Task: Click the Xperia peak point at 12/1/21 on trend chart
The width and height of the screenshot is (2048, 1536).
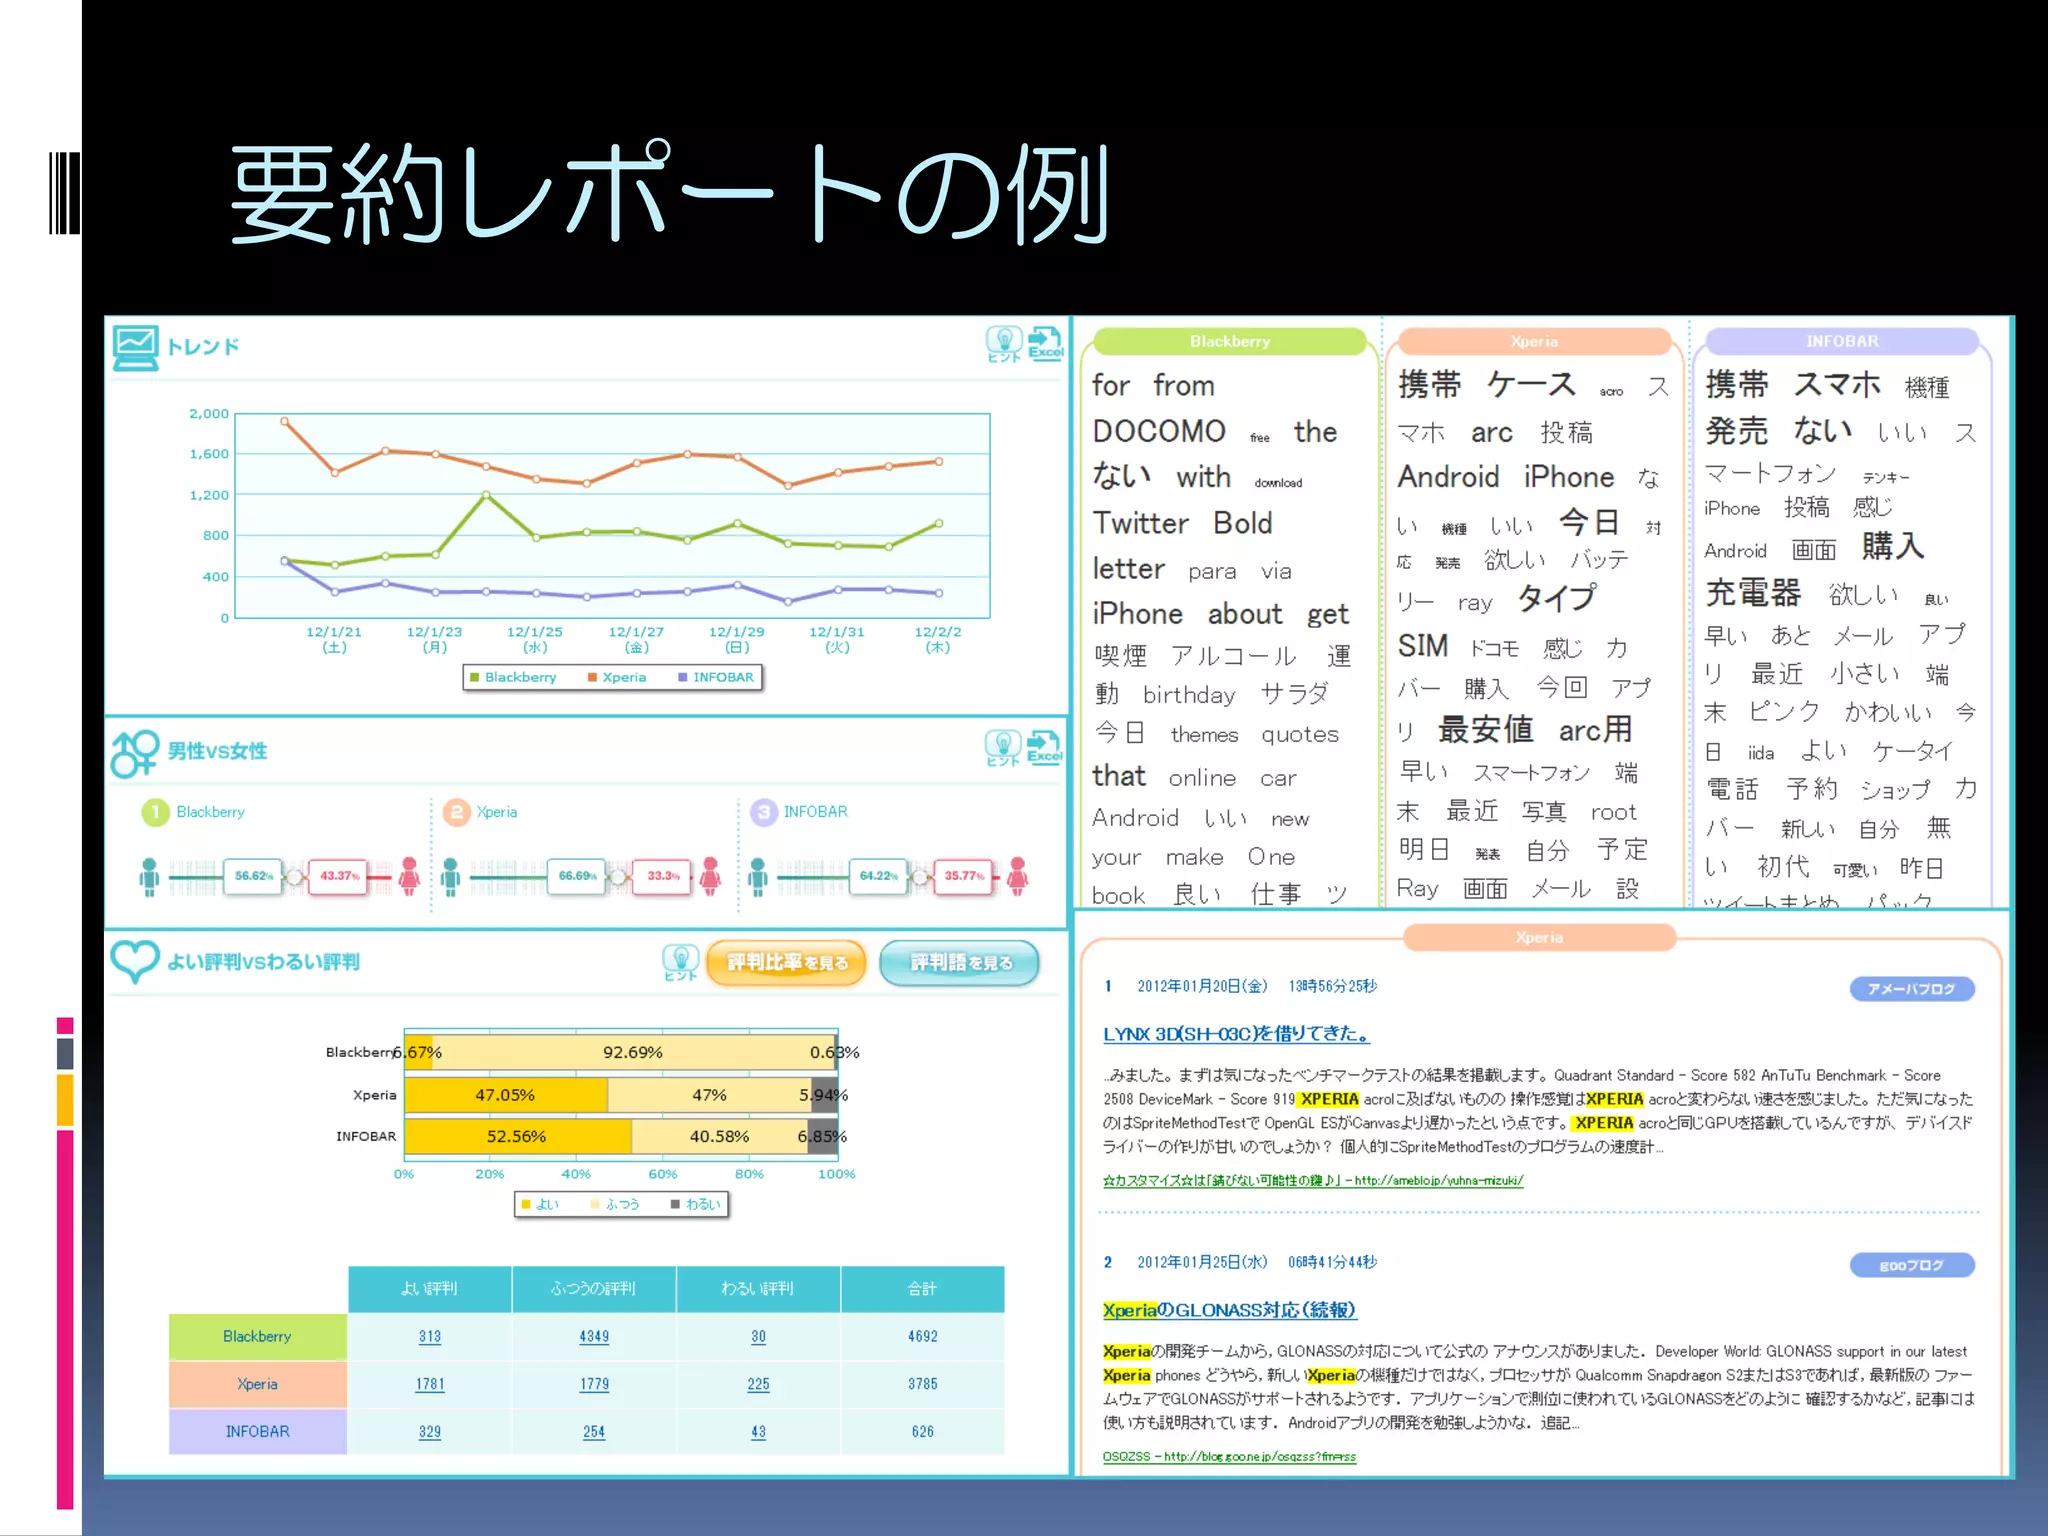Action: [x=285, y=422]
